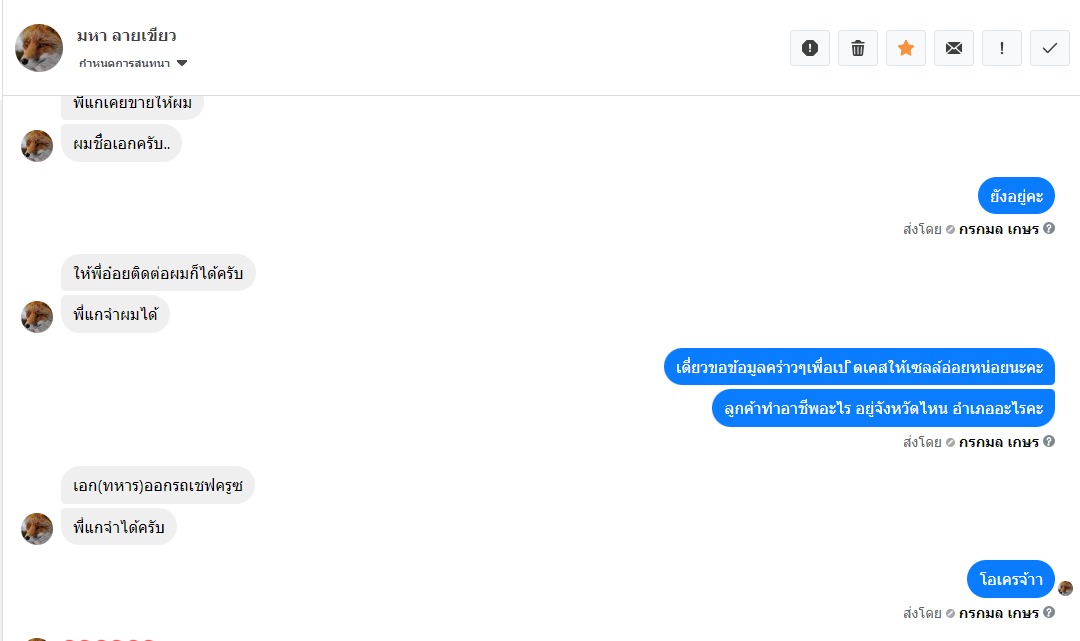Select the เอก(ทหาร)ออกรถเชฟครูซ message bubble
Screen dimensions: 1080x641
pyautogui.click(x=158, y=485)
